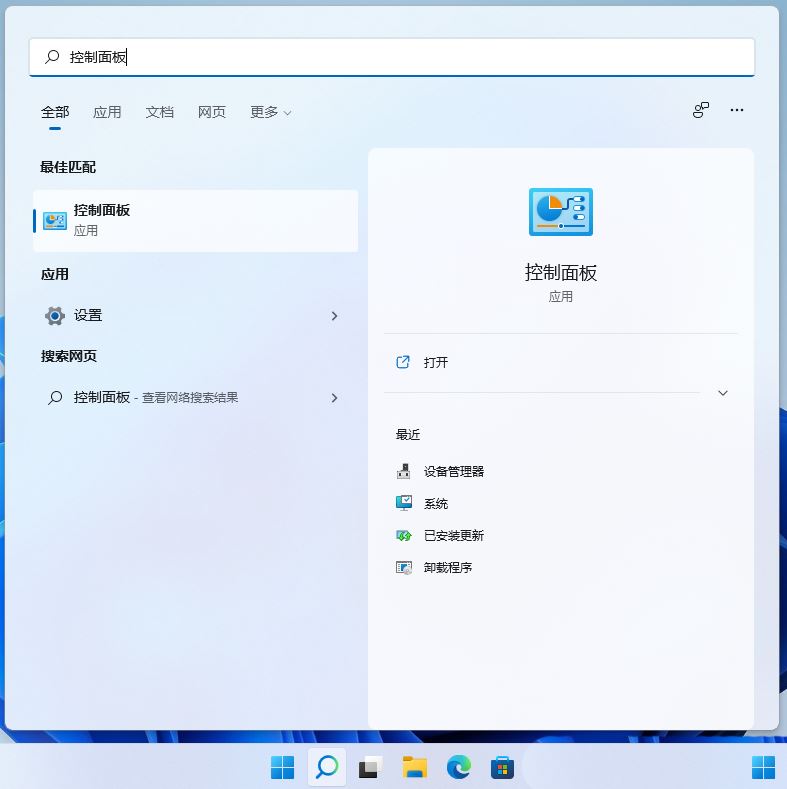The height and width of the screenshot is (789, 787).
Task: Click the web search magnifier icon
Action: click(x=55, y=398)
